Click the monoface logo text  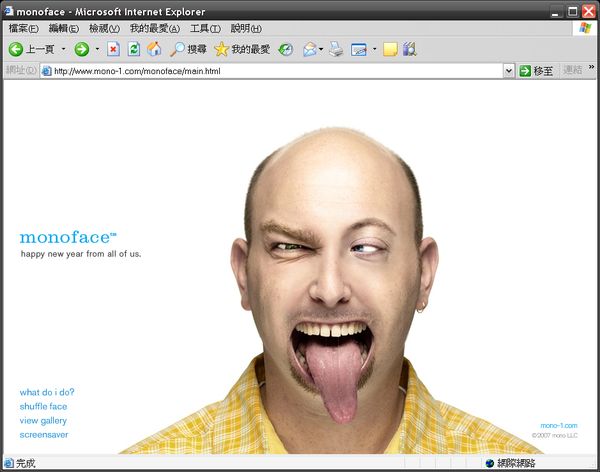68,237
